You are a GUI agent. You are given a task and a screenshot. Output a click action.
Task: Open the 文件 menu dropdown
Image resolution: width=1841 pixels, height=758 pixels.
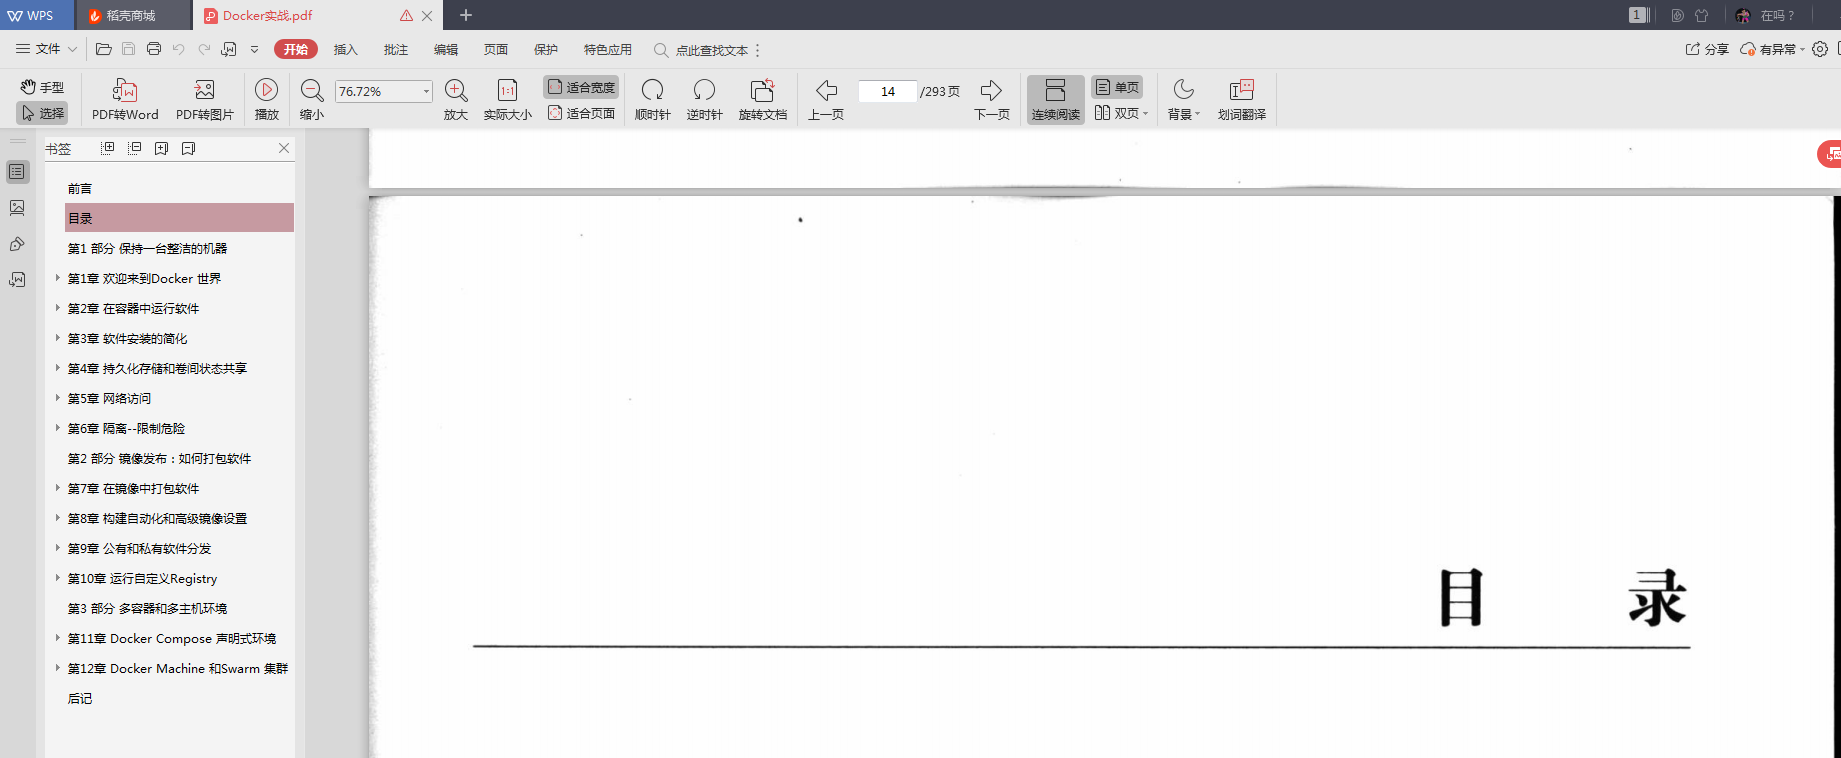(x=46, y=49)
